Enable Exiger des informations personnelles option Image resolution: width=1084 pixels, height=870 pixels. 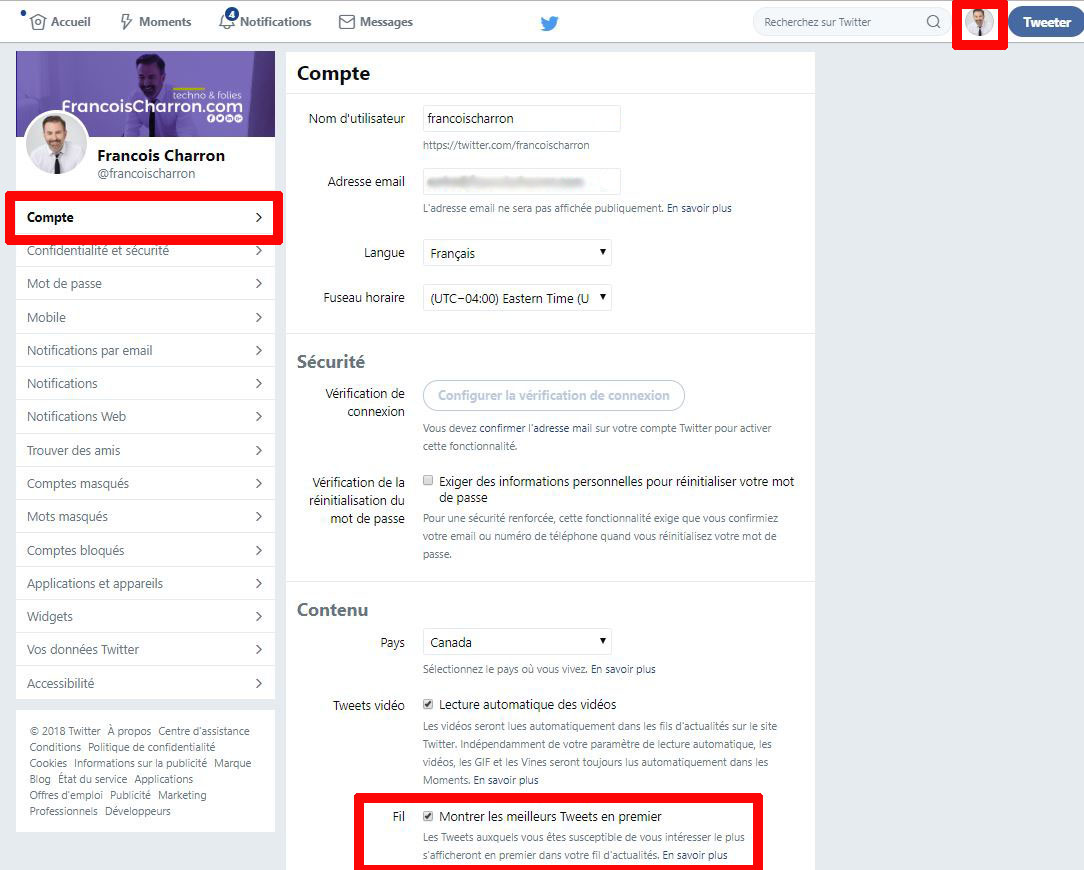coord(428,479)
